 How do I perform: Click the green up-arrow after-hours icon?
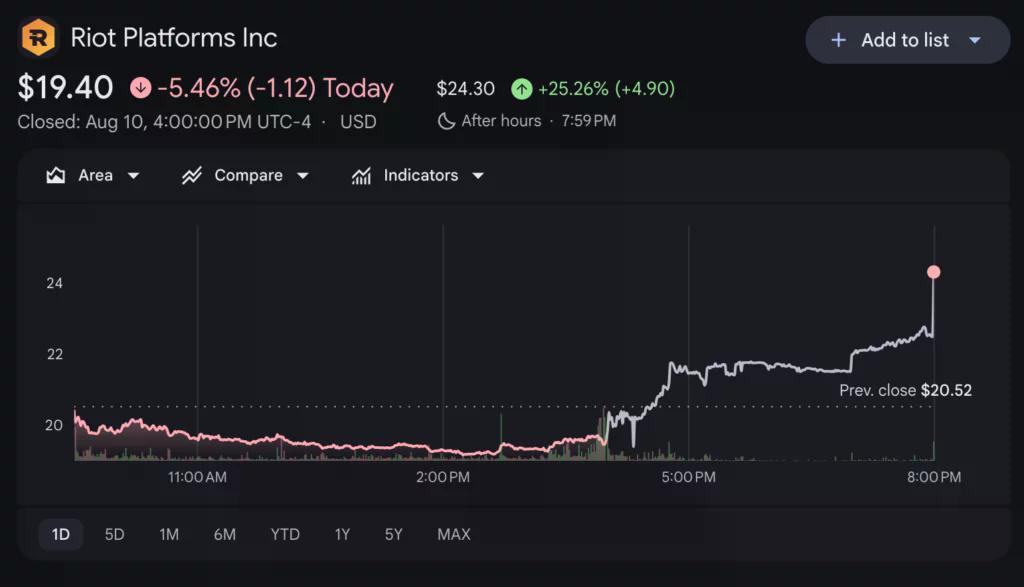tap(521, 88)
